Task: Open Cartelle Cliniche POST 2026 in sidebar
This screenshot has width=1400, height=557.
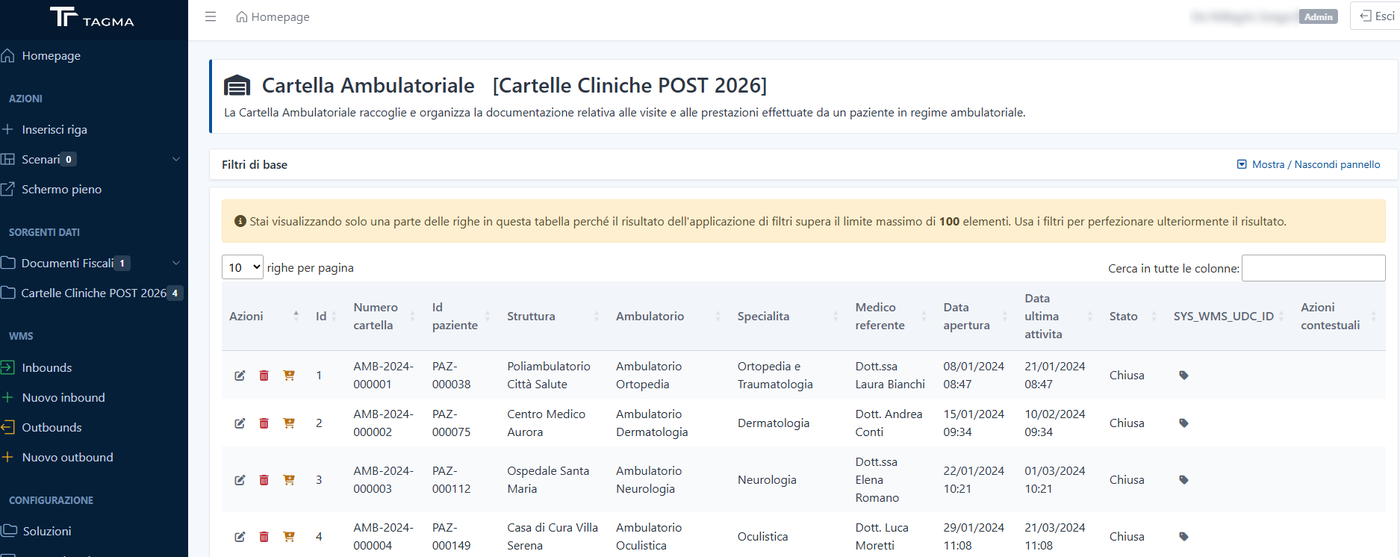Action: pos(94,293)
